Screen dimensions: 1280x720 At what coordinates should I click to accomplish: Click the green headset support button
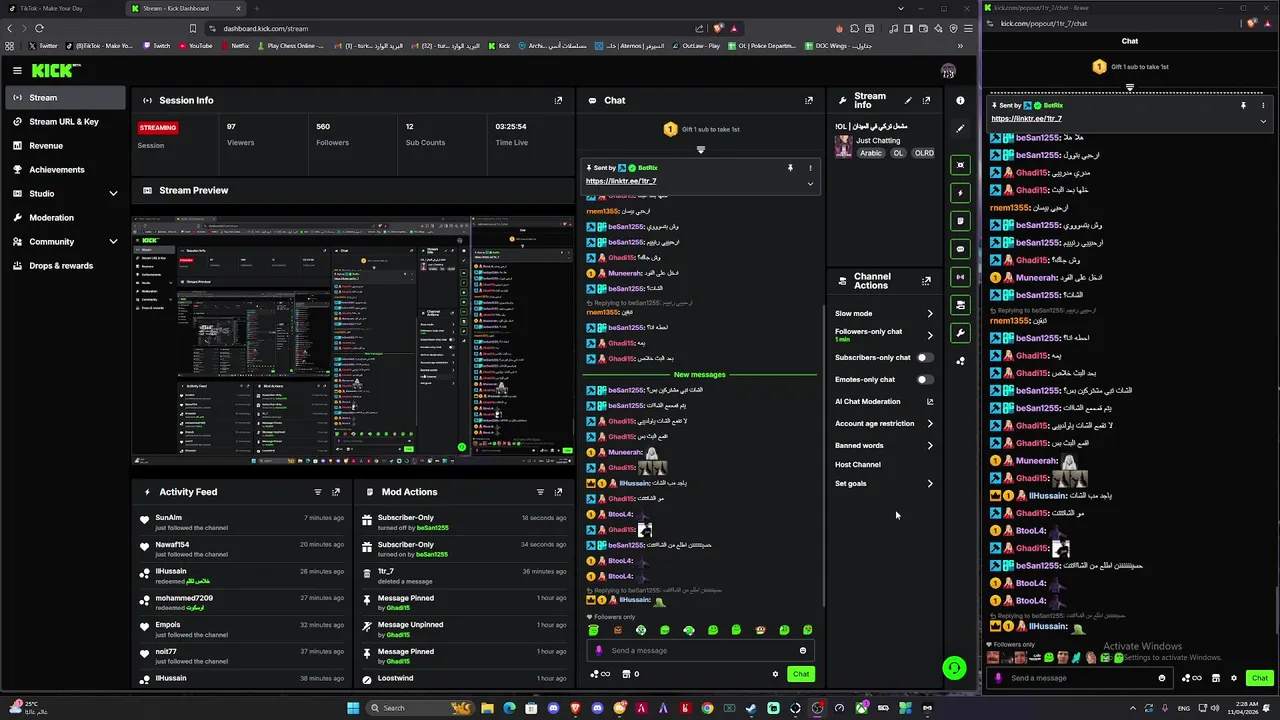coord(954,668)
